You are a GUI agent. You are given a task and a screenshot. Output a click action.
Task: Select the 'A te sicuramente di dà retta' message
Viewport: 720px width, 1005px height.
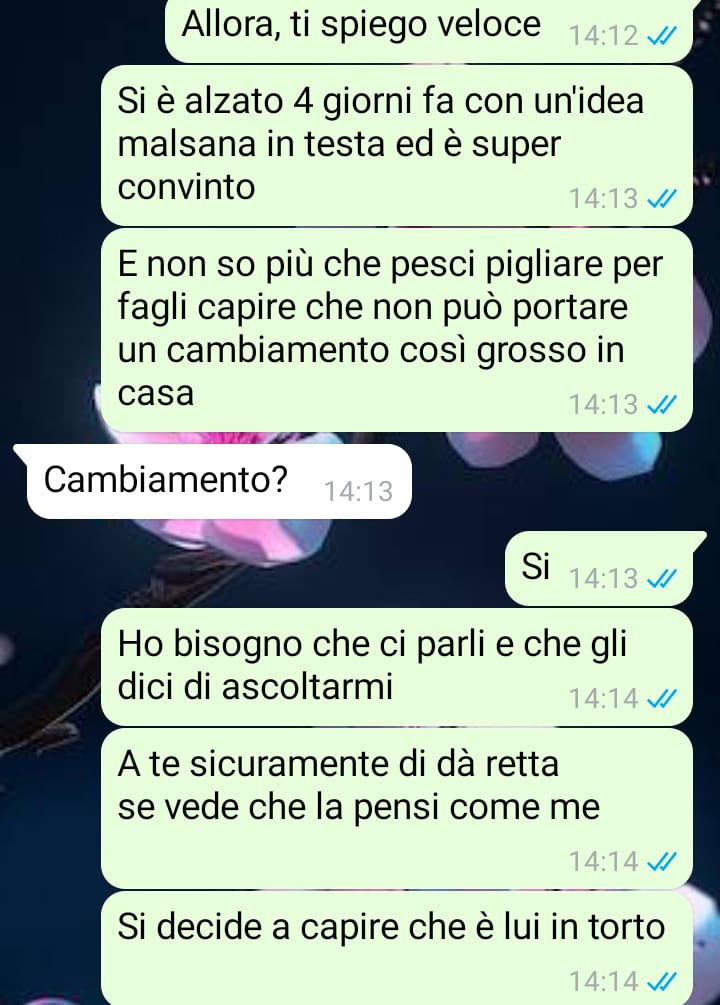[x=397, y=809]
